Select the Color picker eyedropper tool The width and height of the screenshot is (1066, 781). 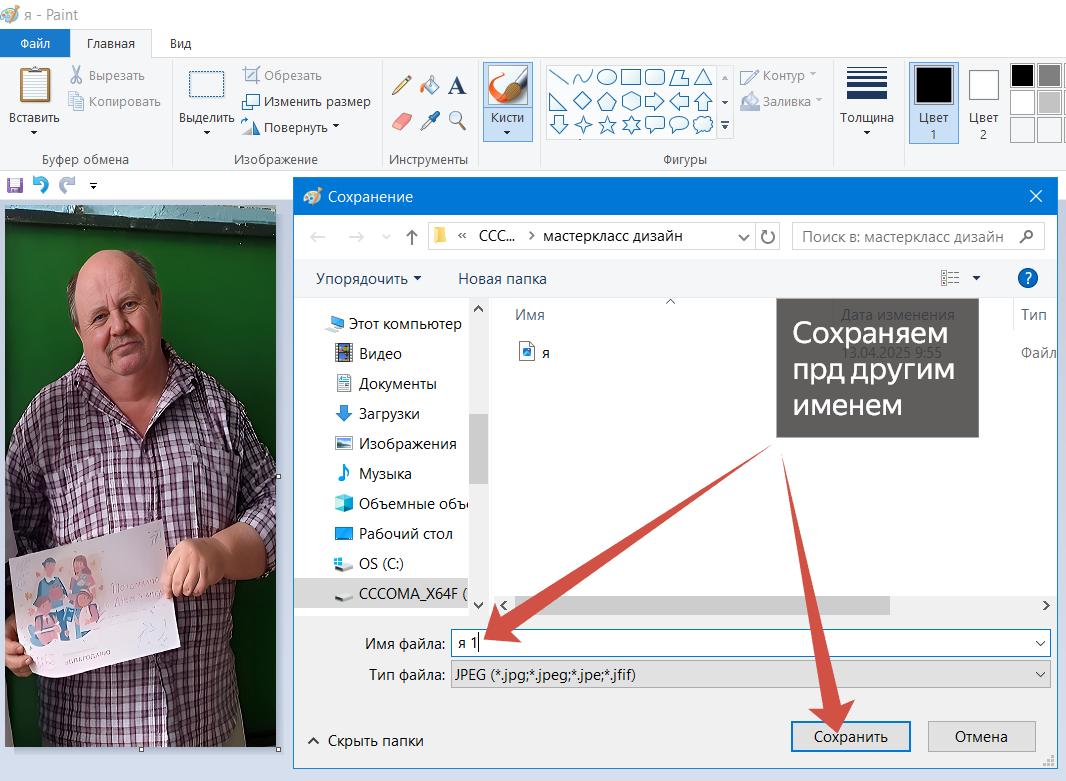[x=430, y=121]
